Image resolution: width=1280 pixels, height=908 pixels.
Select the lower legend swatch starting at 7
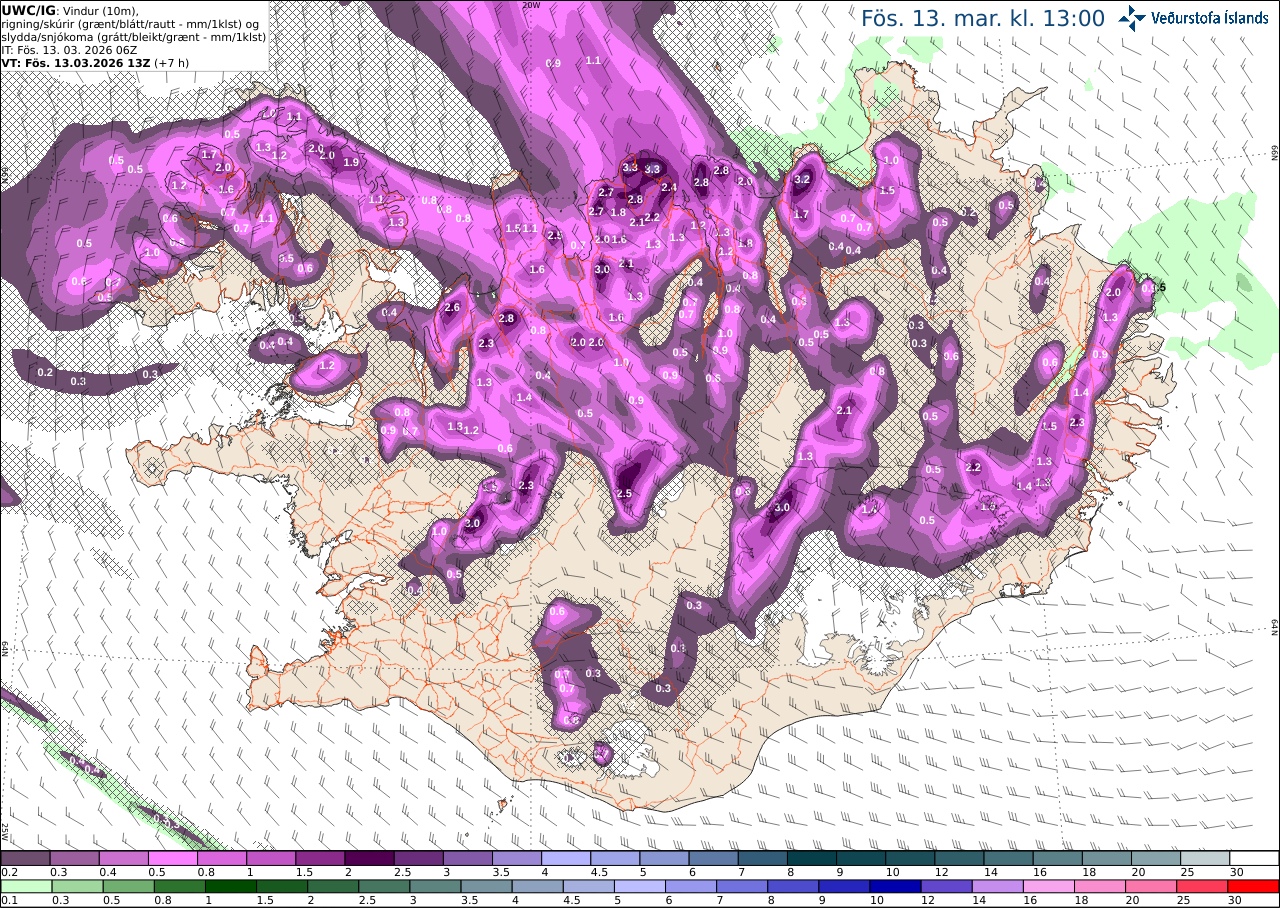click(x=742, y=886)
